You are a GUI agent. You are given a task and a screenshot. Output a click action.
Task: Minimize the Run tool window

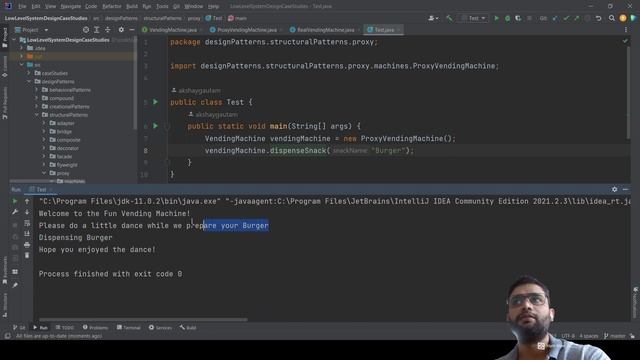[x=625, y=189]
